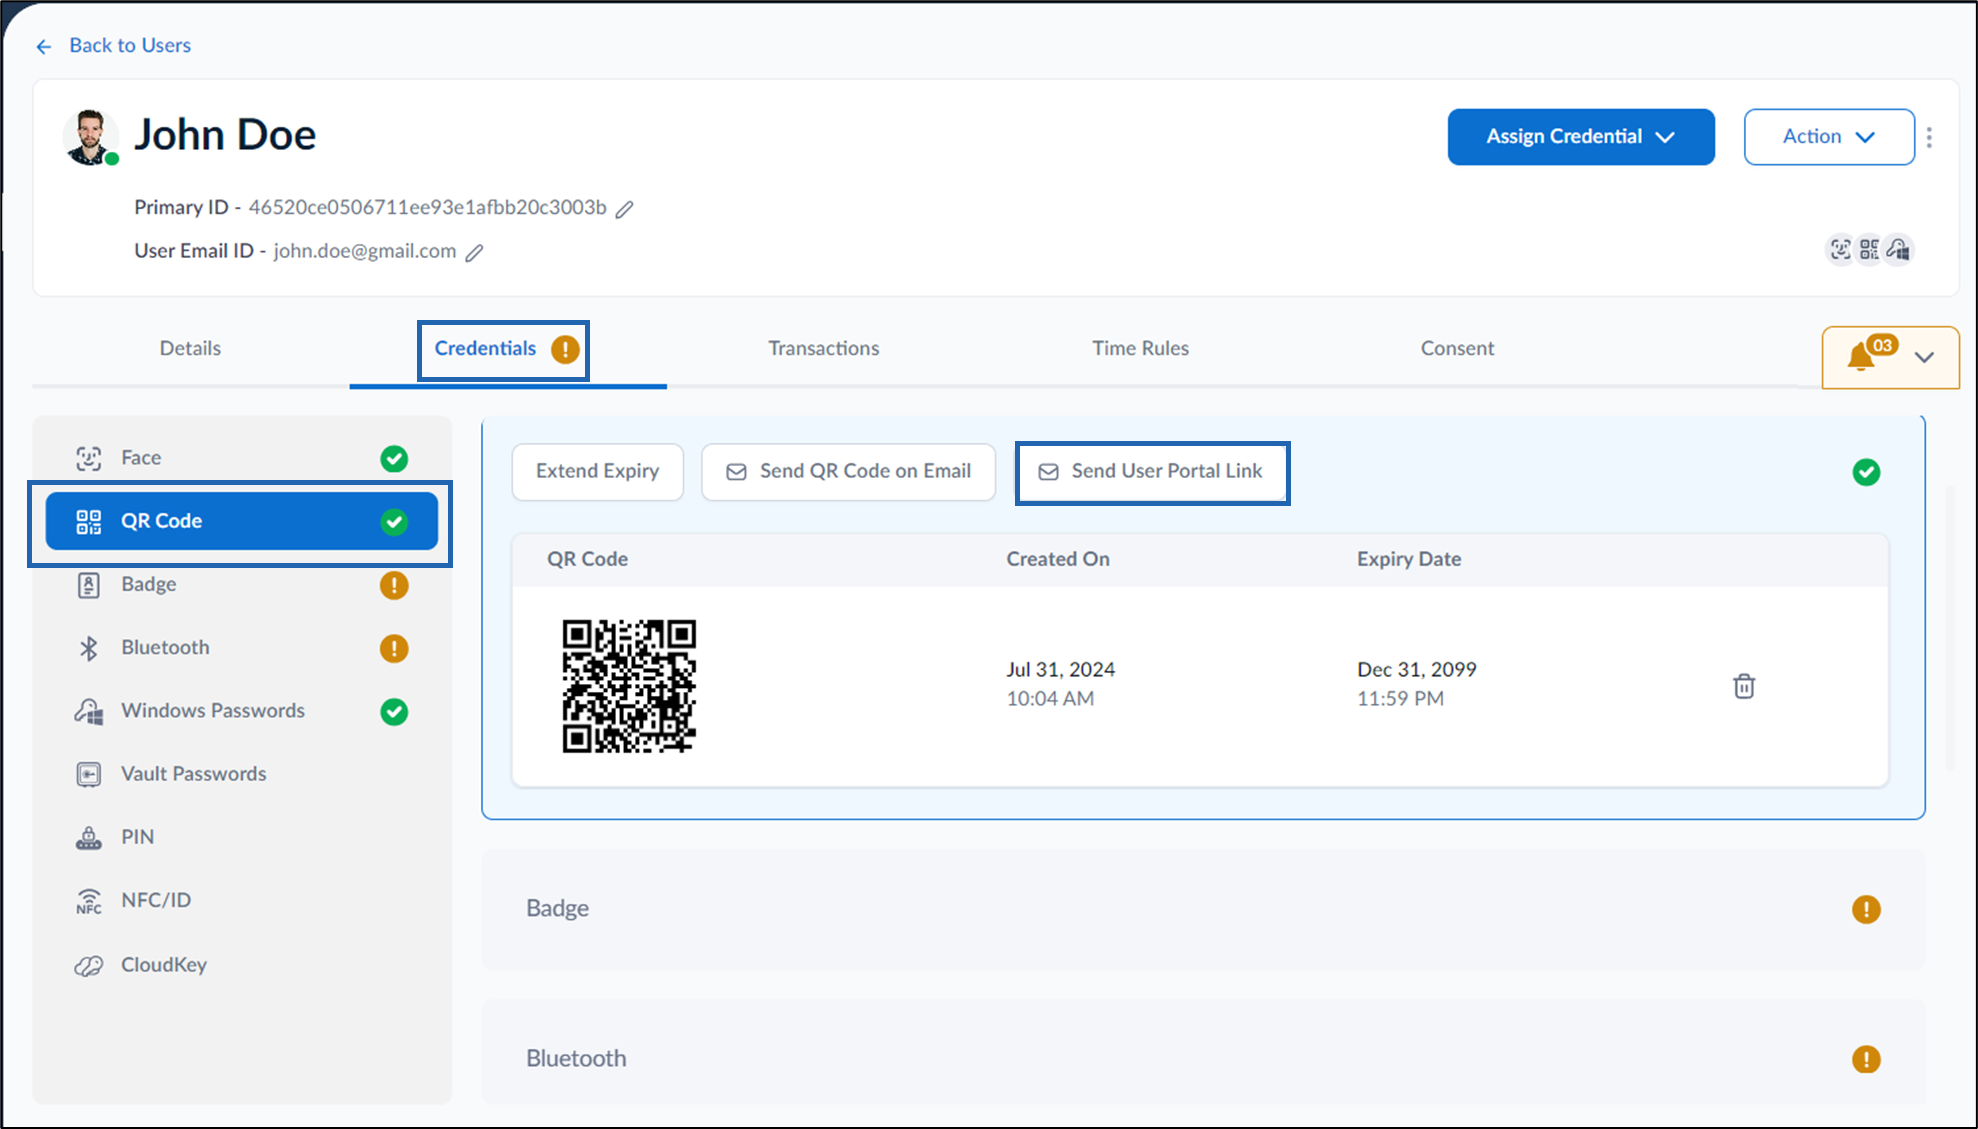Click Send User Portal Link button
The image size is (1978, 1129).
1152,471
